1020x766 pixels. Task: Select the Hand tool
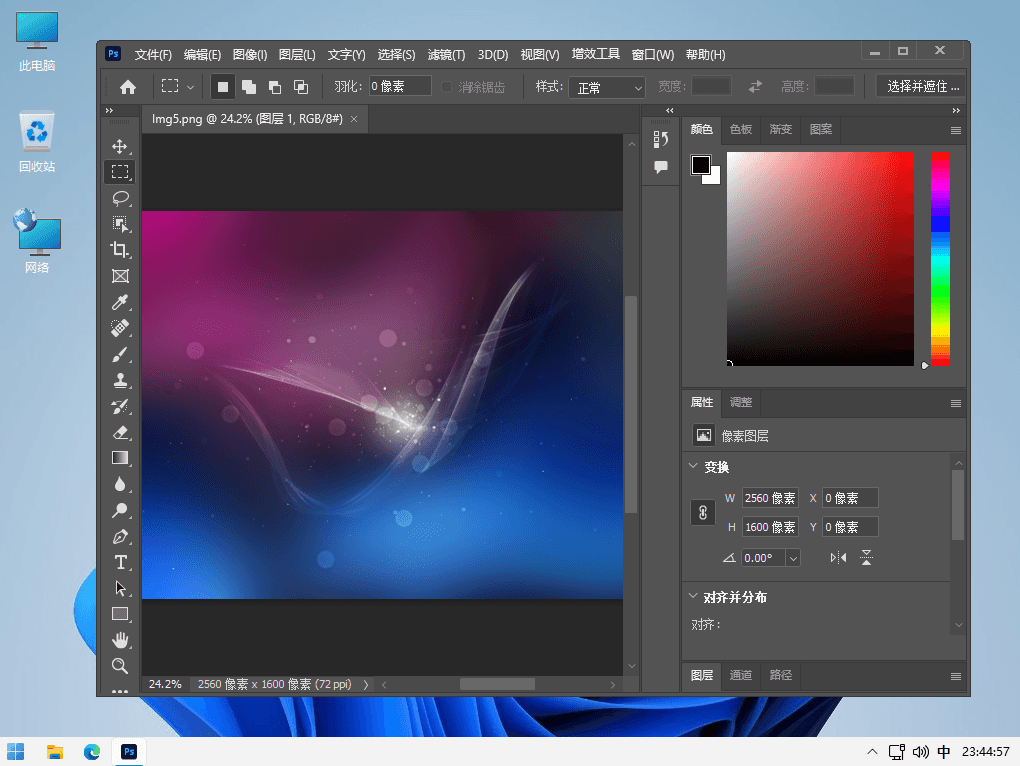pos(120,641)
